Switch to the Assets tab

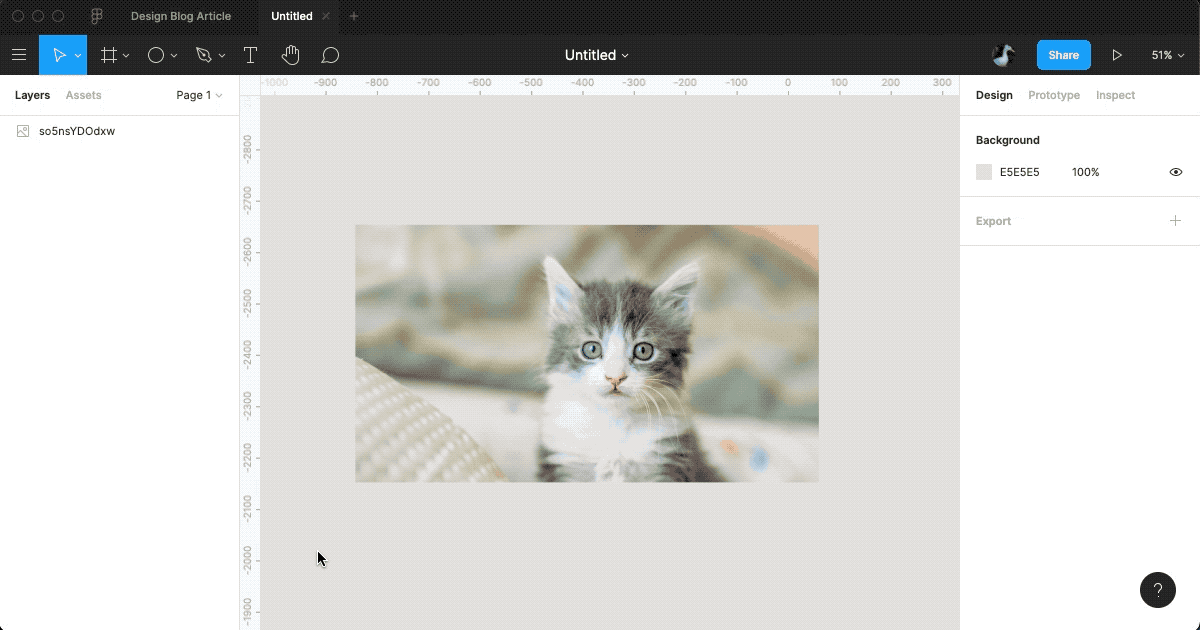coord(83,95)
